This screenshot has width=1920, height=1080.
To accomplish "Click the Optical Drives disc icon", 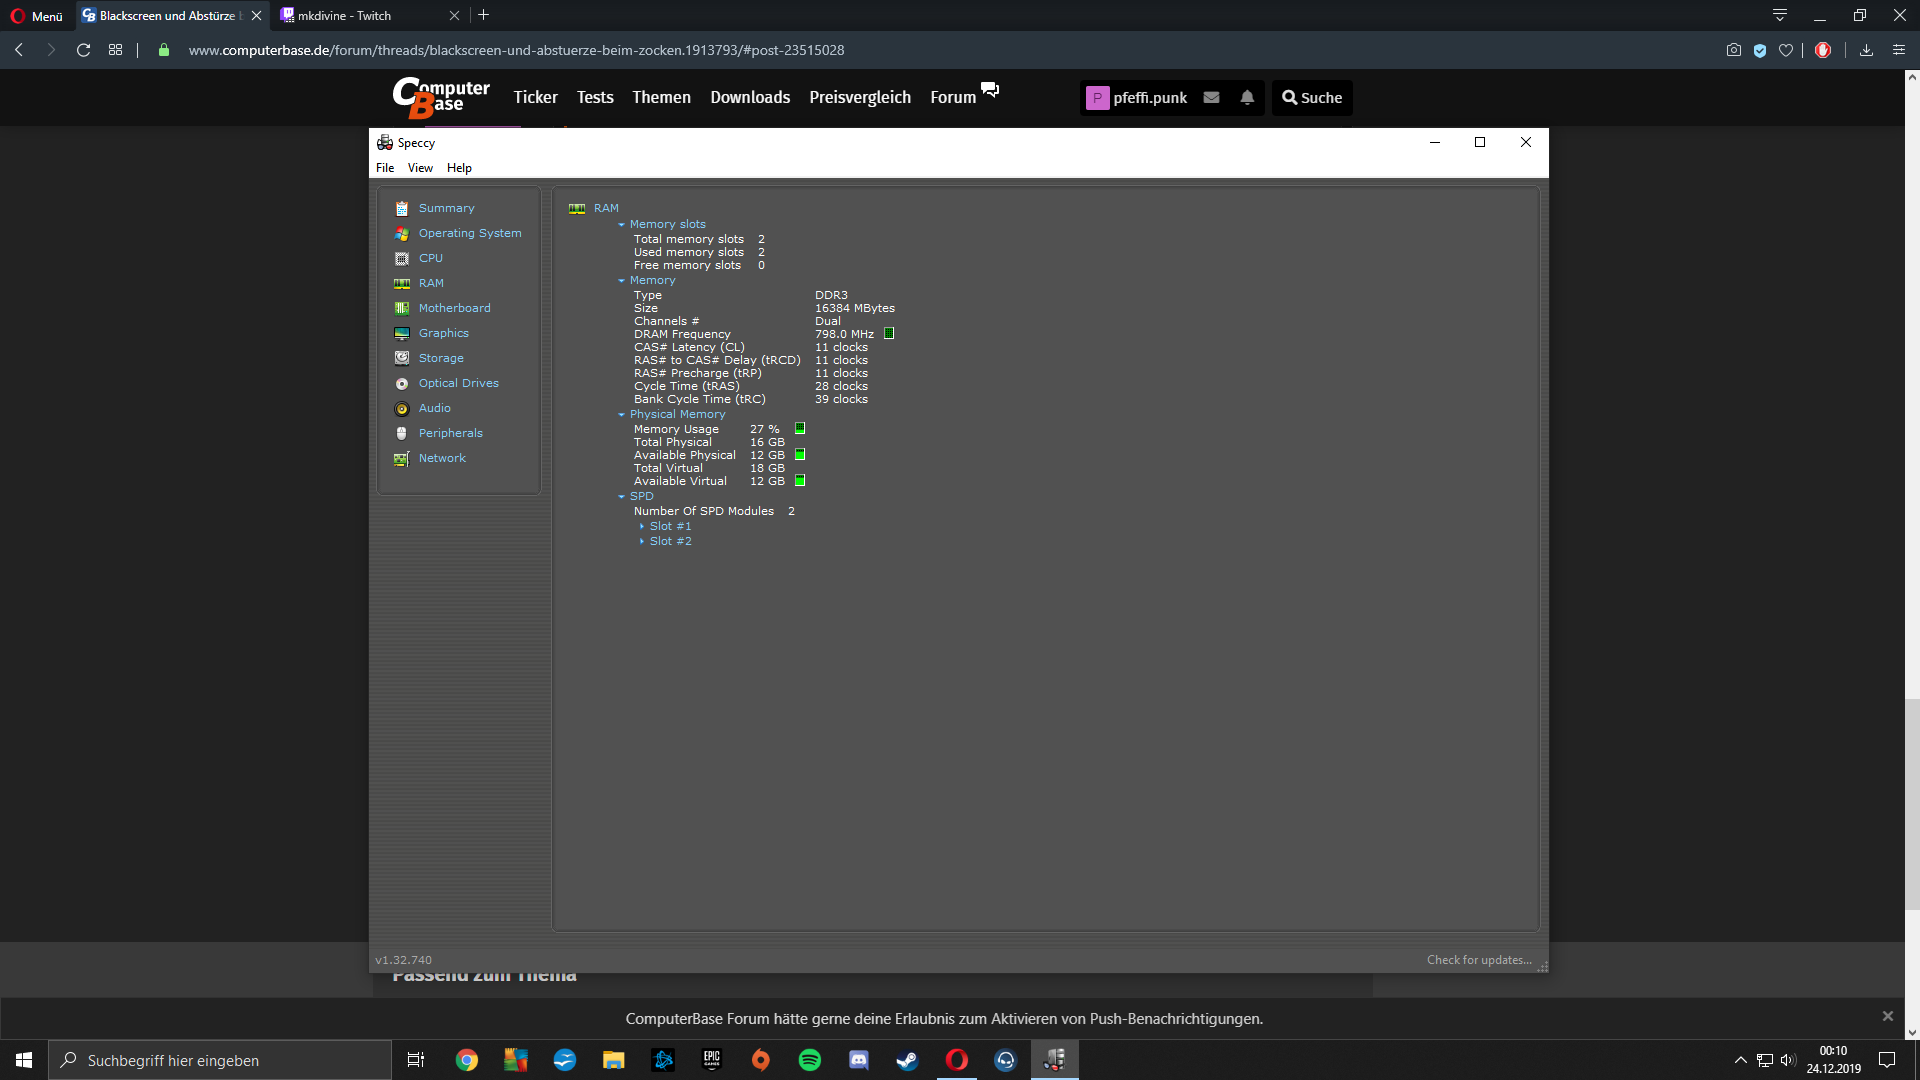I will click(x=402, y=384).
